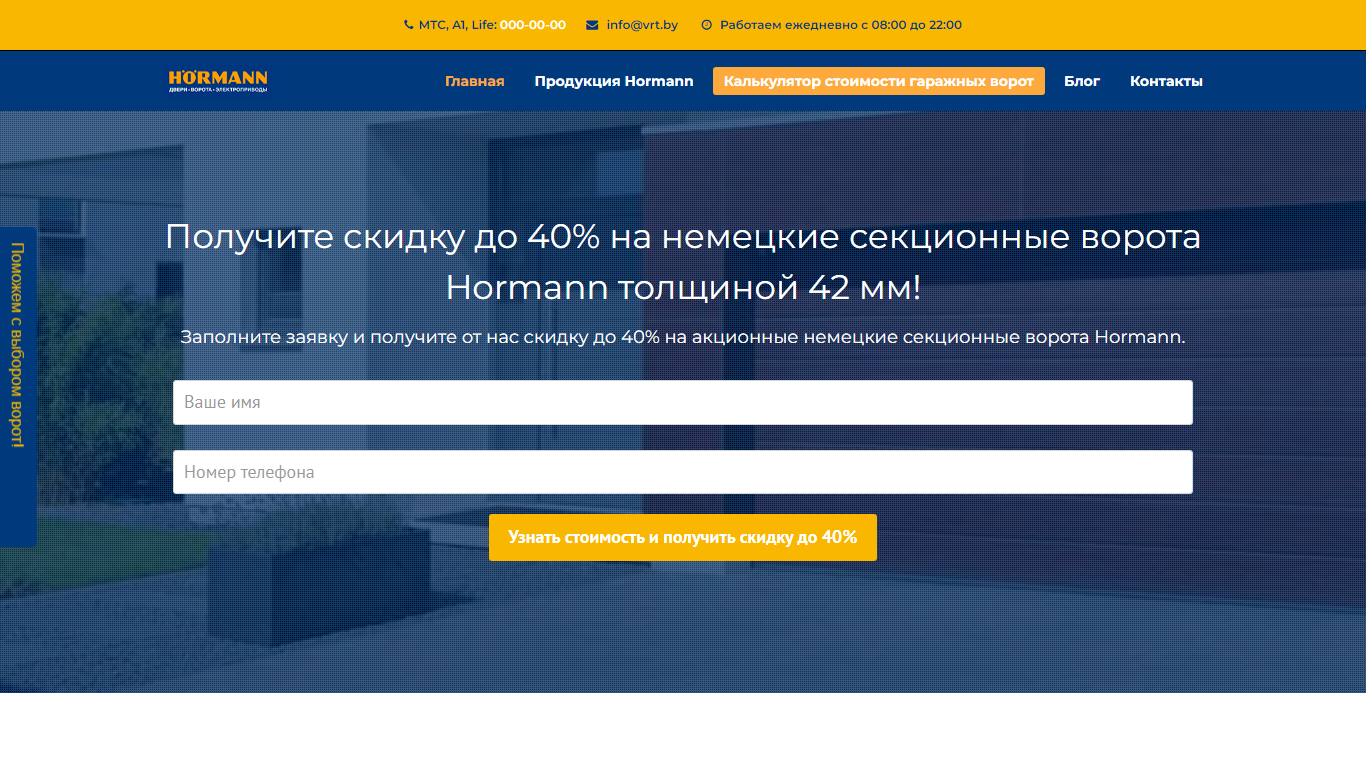Focus the Ваше имя input field
1366x768 pixels.
click(683, 402)
